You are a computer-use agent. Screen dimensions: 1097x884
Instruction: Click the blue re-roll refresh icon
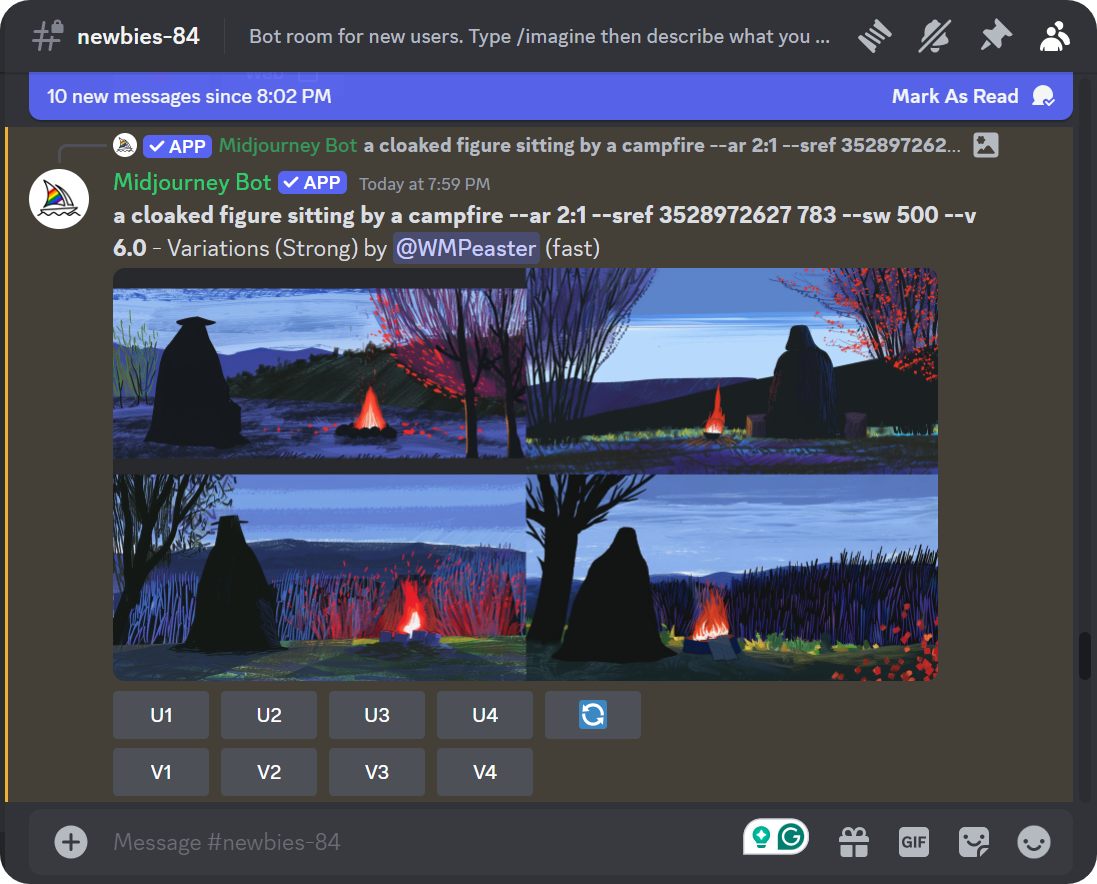point(593,715)
